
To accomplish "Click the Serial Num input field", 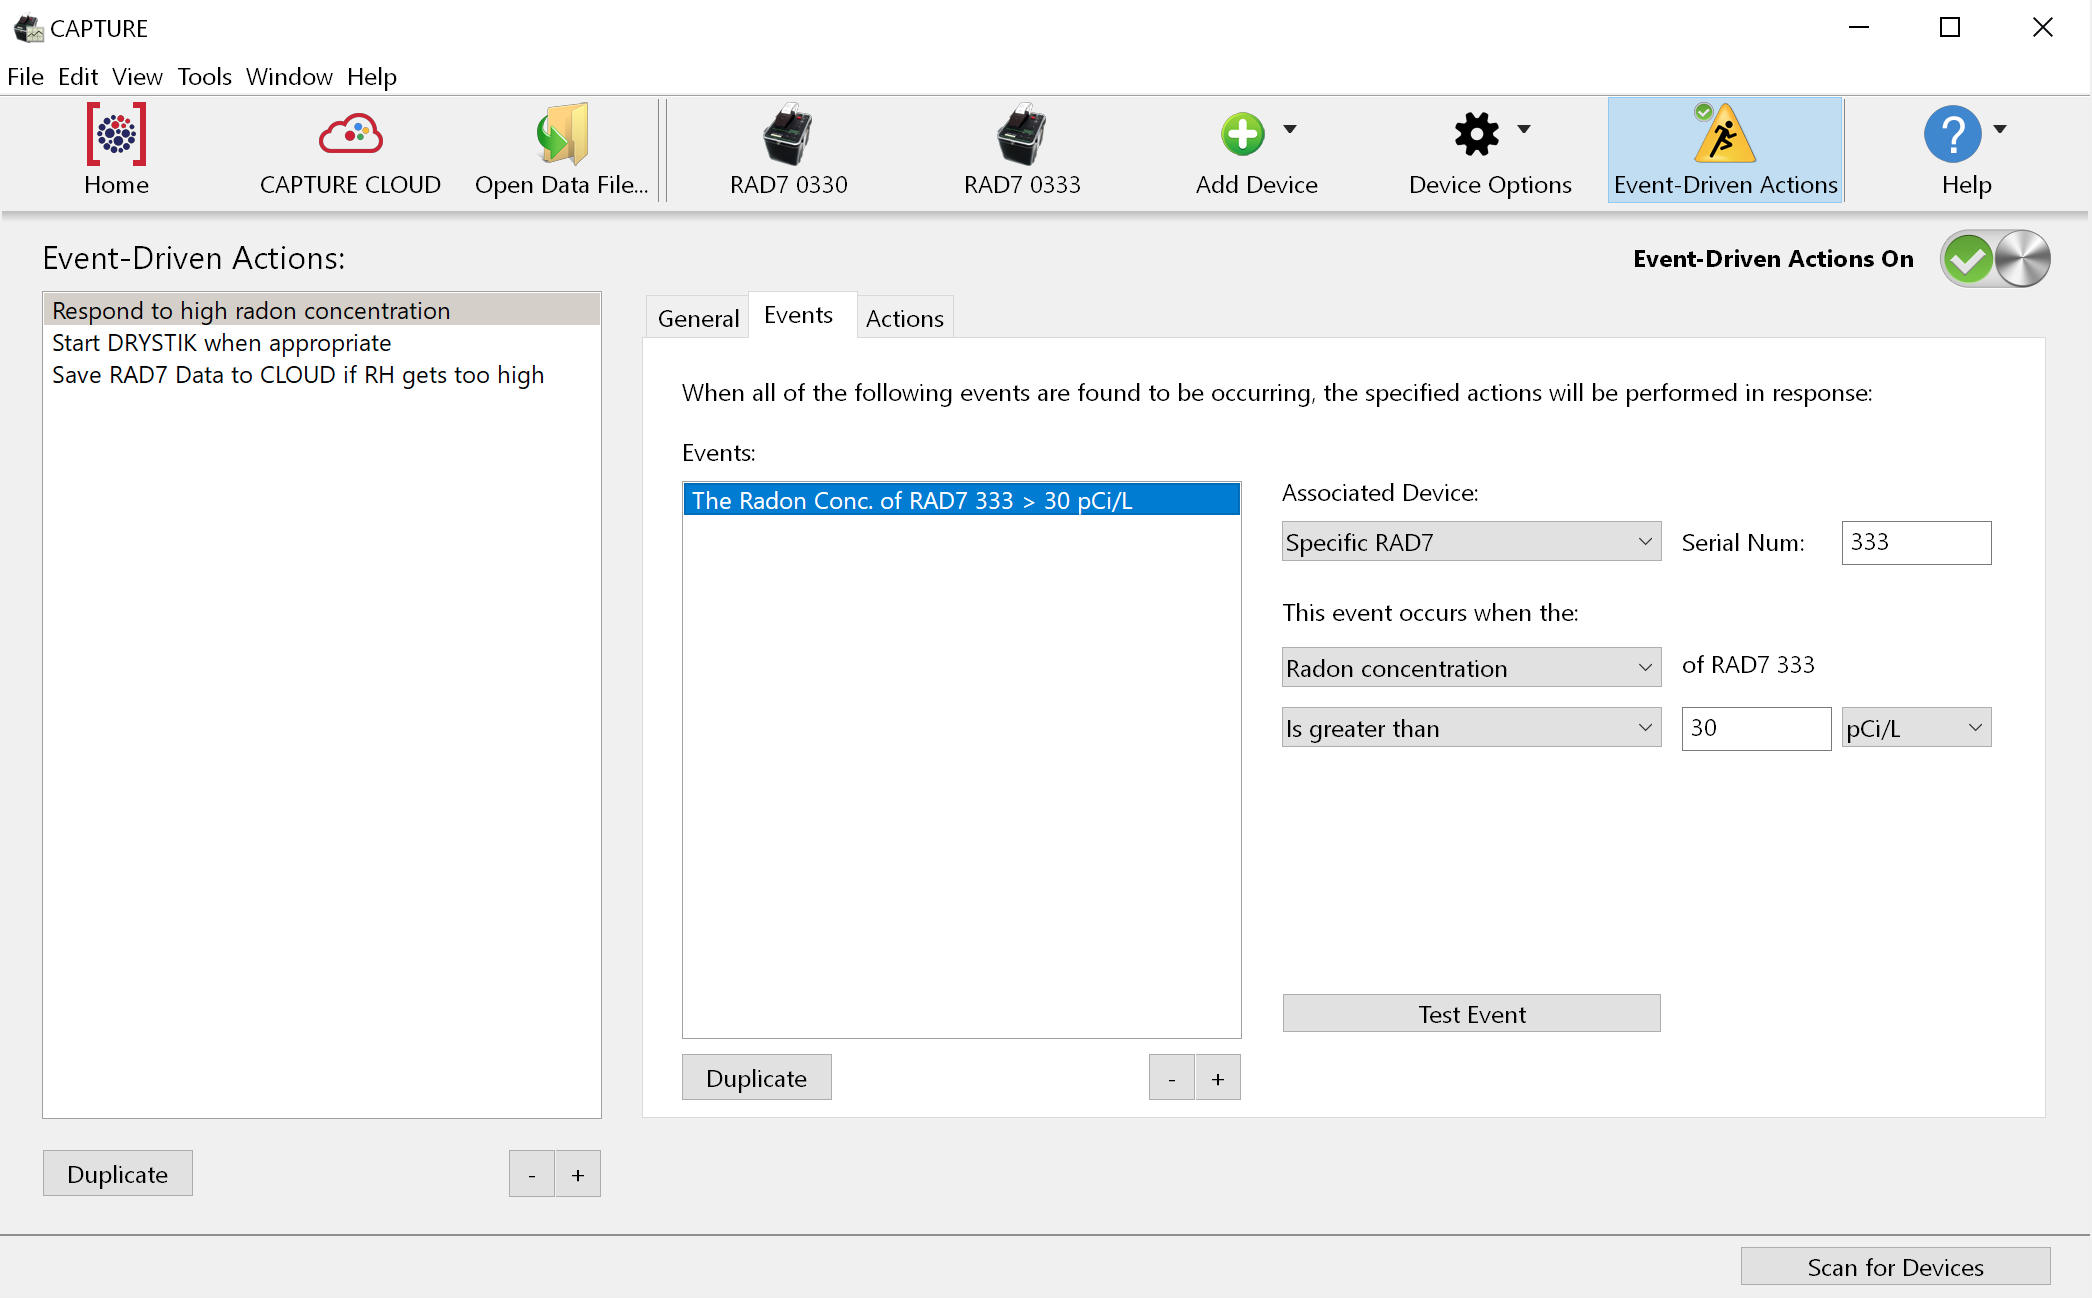I will [1915, 542].
